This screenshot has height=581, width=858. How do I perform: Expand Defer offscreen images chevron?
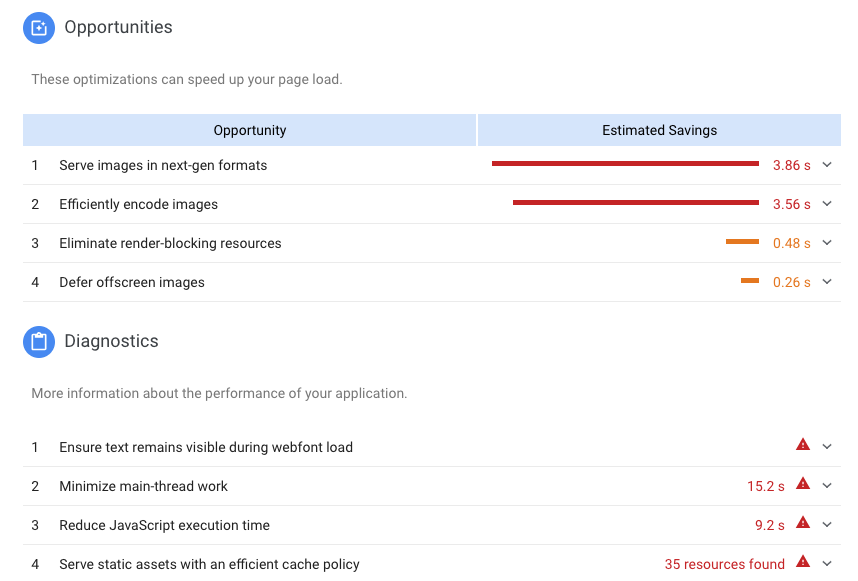(x=827, y=282)
